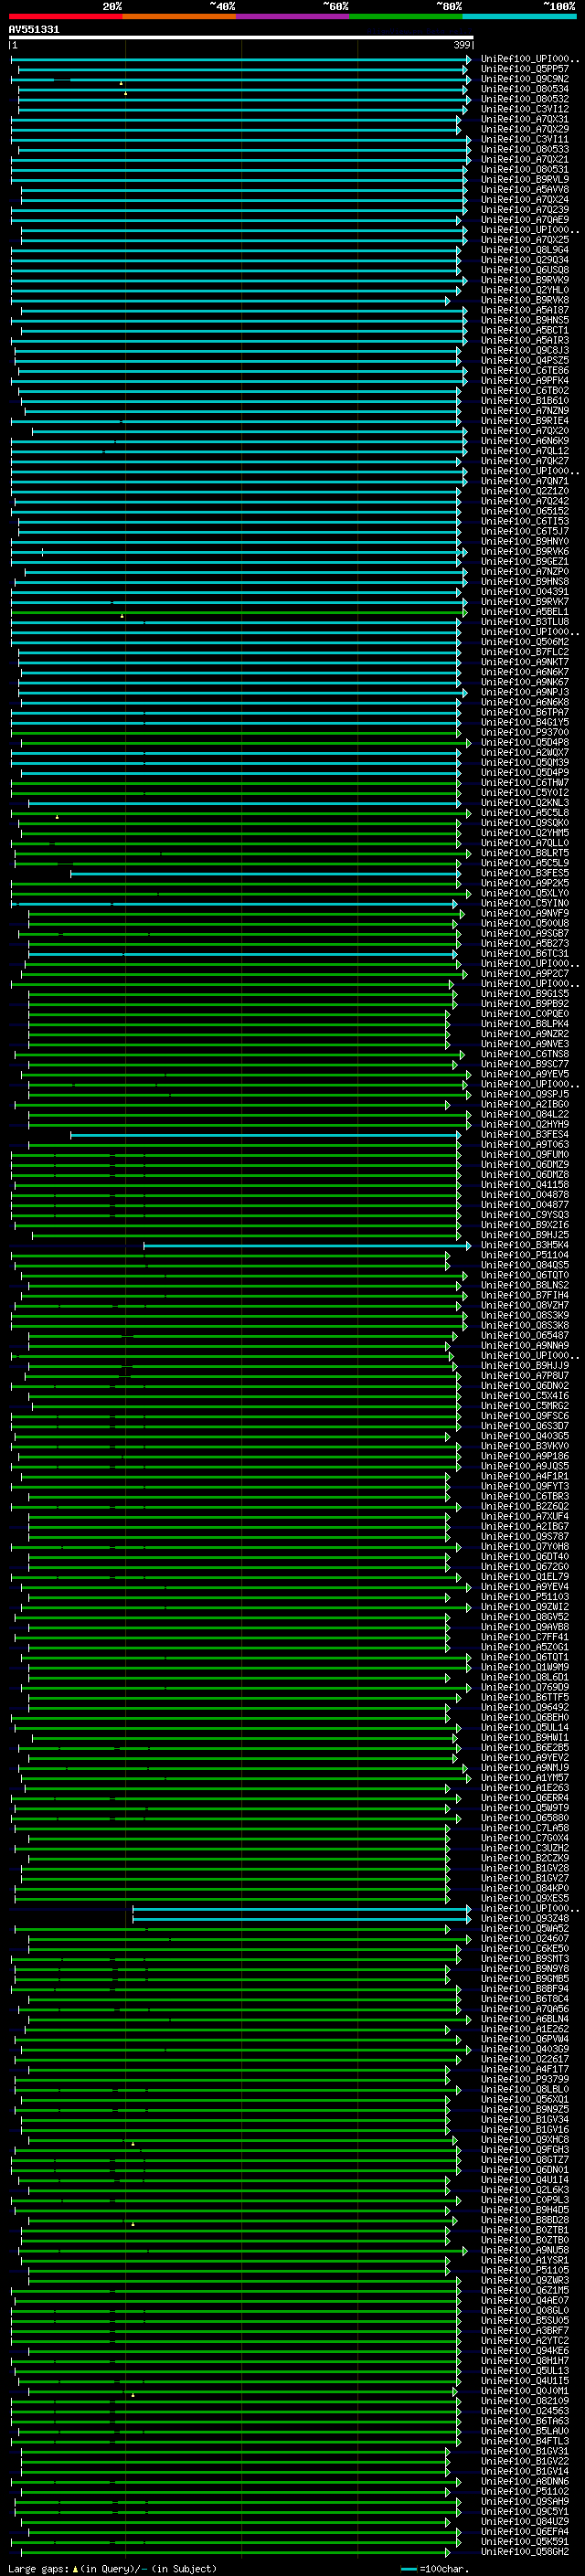585x2576 pixels.
Task: Select the UniRef100_A9NU58 label
Action: 524,2250
